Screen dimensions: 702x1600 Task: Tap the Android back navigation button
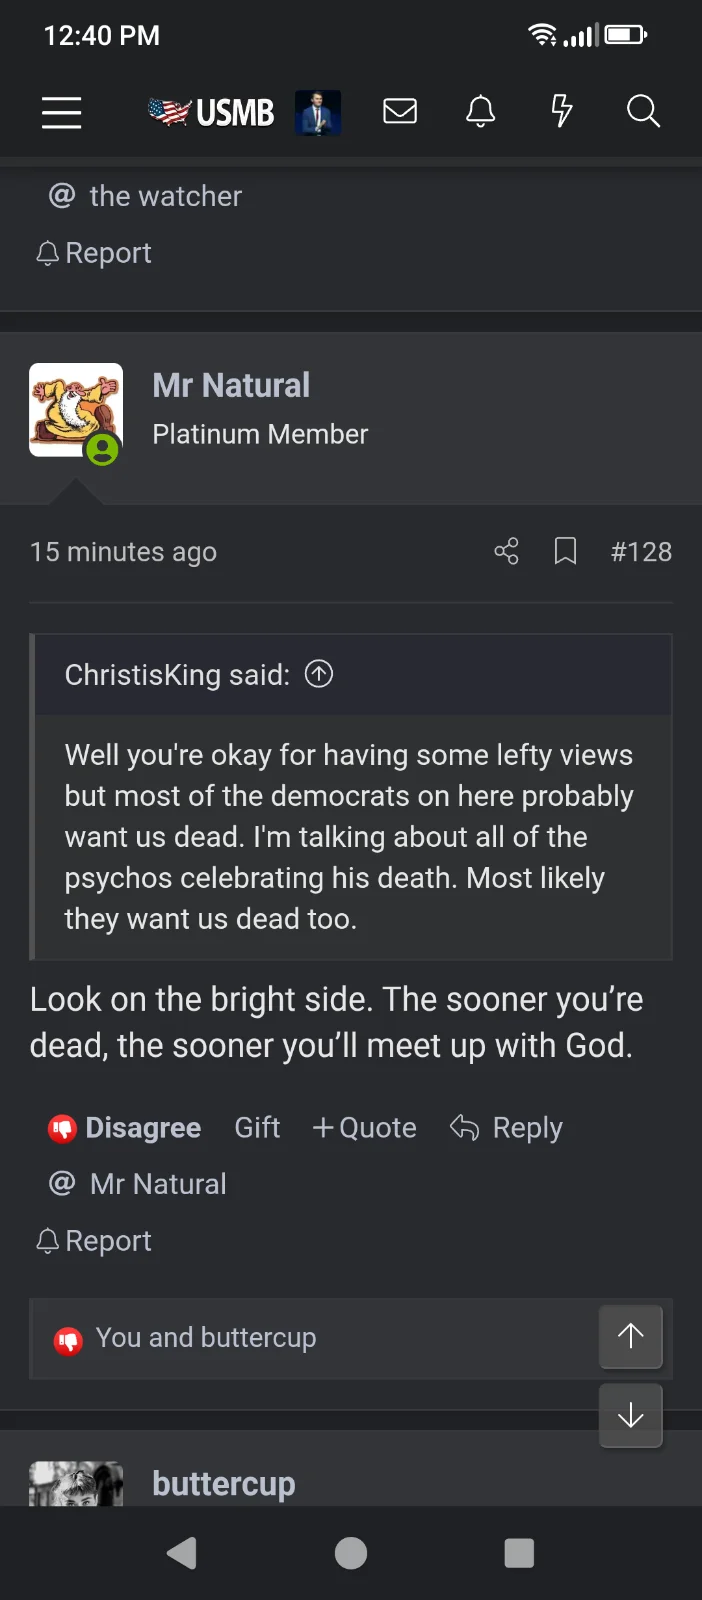click(x=182, y=1553)
